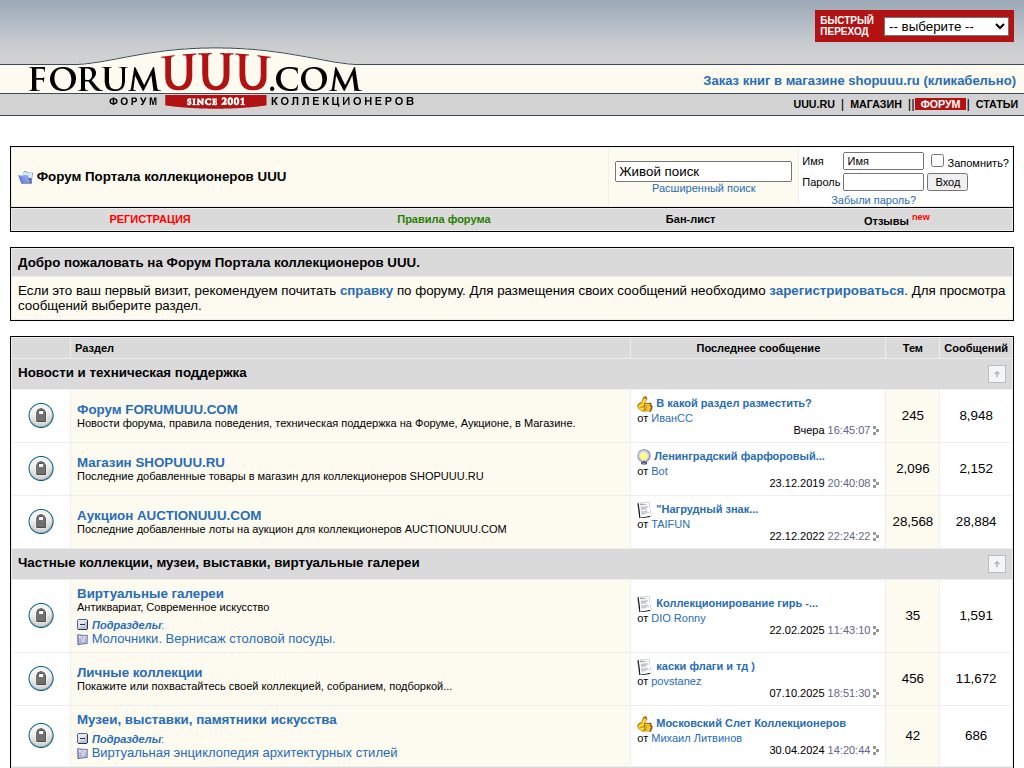Toggle the Запомнить checkbox
Screen dimensions: 1024x768
coord(937,161)
